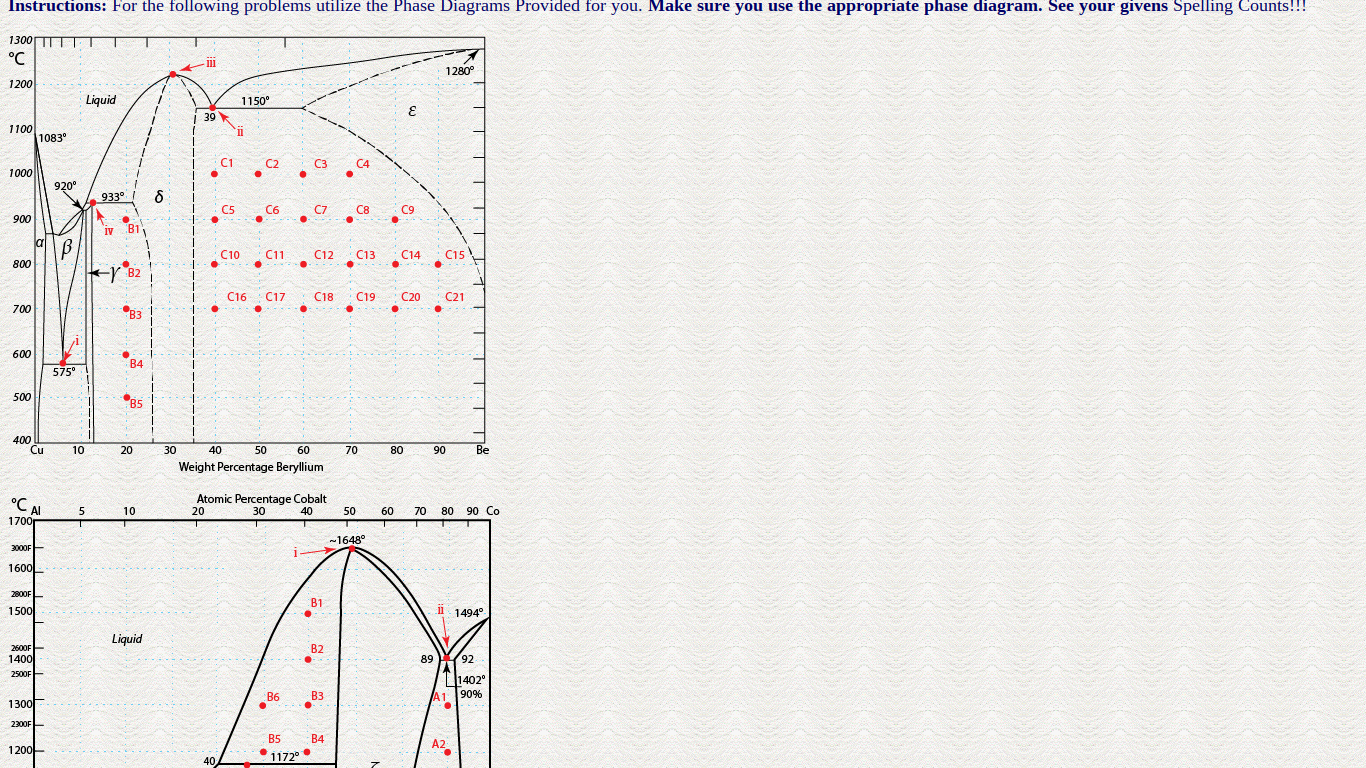Click "Liquid" label in the Cu-Be diagram
Screen dimensions: 1366x768
point(101,100)
